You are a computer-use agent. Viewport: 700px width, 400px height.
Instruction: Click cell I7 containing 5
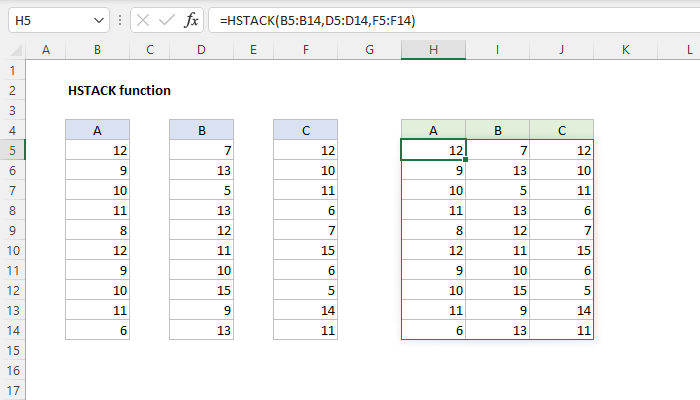point(497,191)
